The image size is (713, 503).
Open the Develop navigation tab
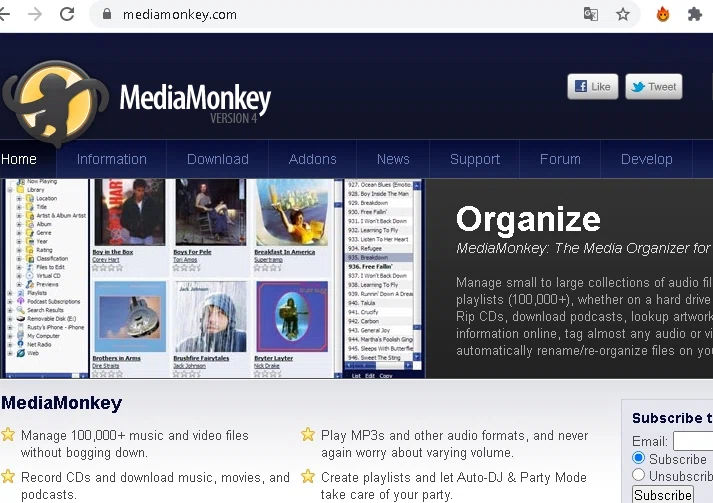point(646,159)
